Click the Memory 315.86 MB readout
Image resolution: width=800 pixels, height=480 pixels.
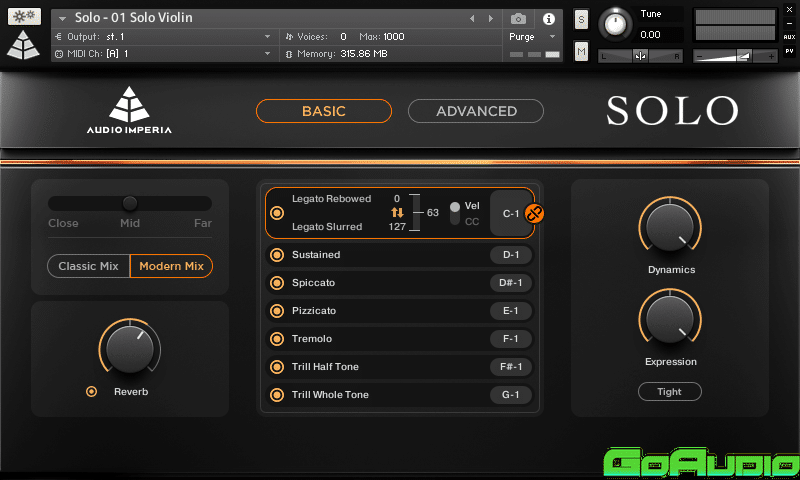pos(364,54)
